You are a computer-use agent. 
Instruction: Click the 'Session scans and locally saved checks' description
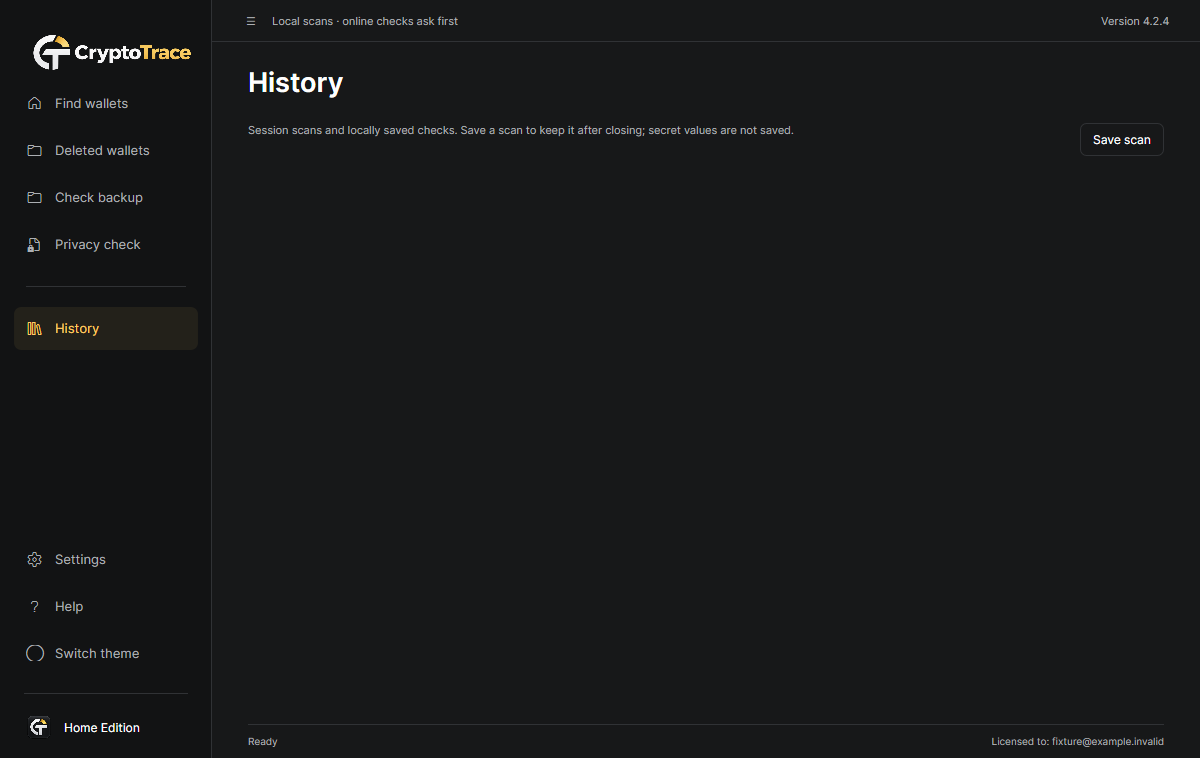point(521,130)
